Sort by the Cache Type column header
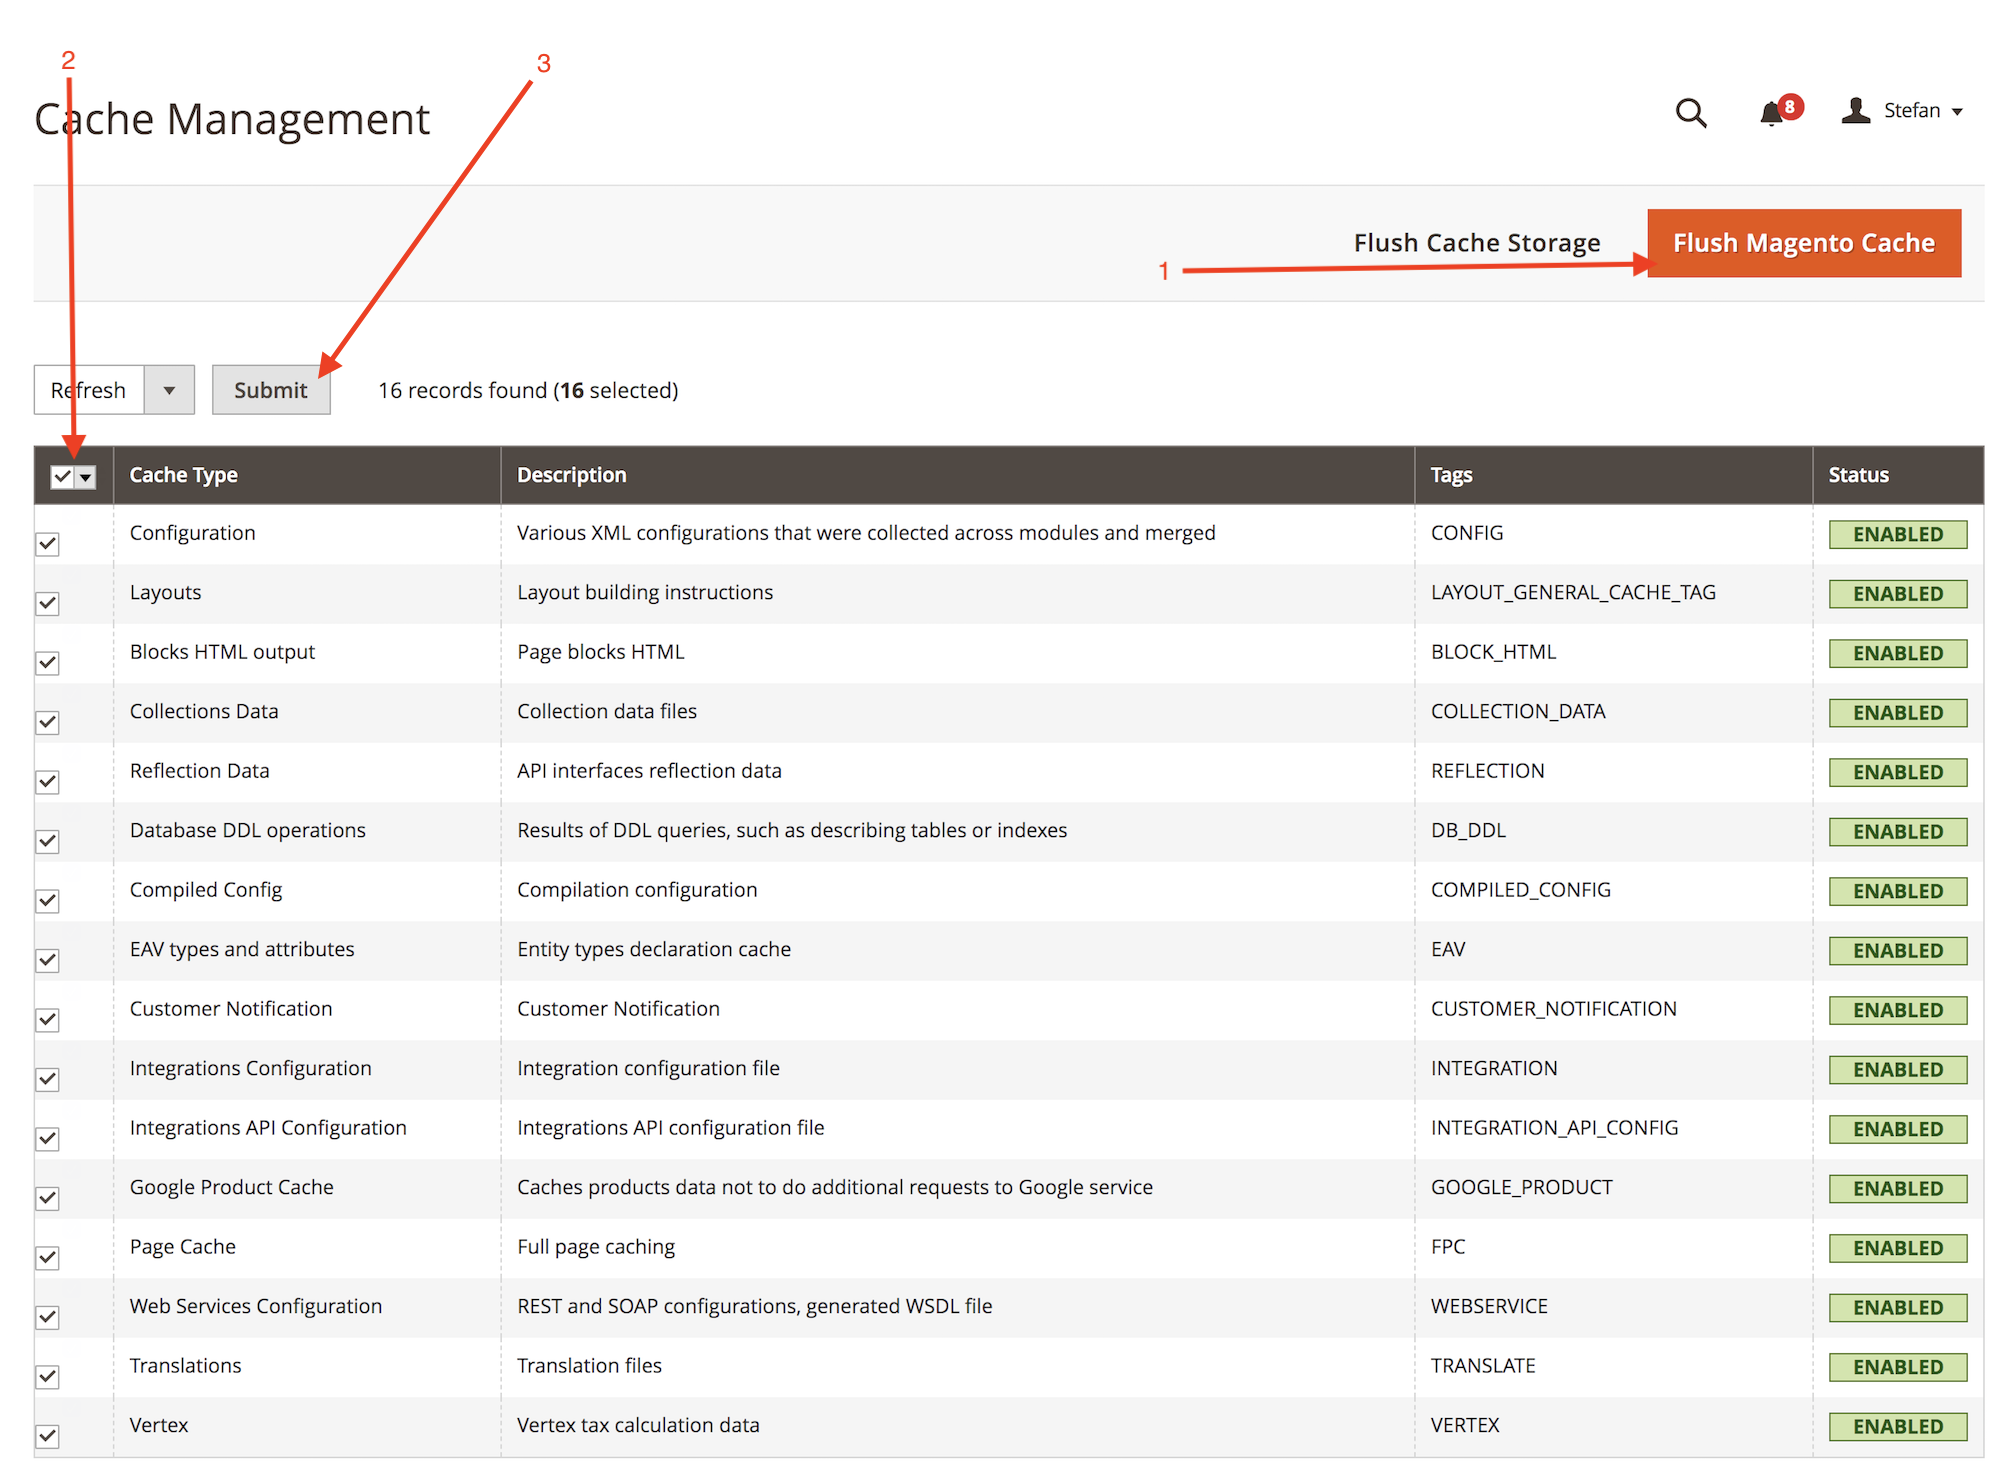 pyautogui.click(x=184, y=475)
